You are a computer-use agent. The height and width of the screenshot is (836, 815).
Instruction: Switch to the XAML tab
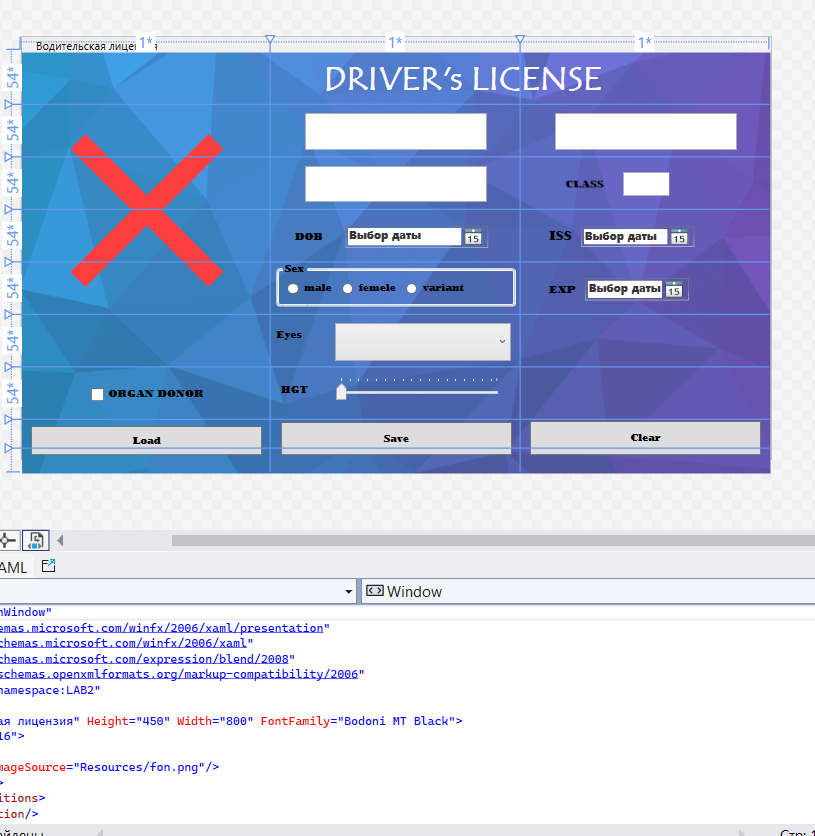point(14,567)
